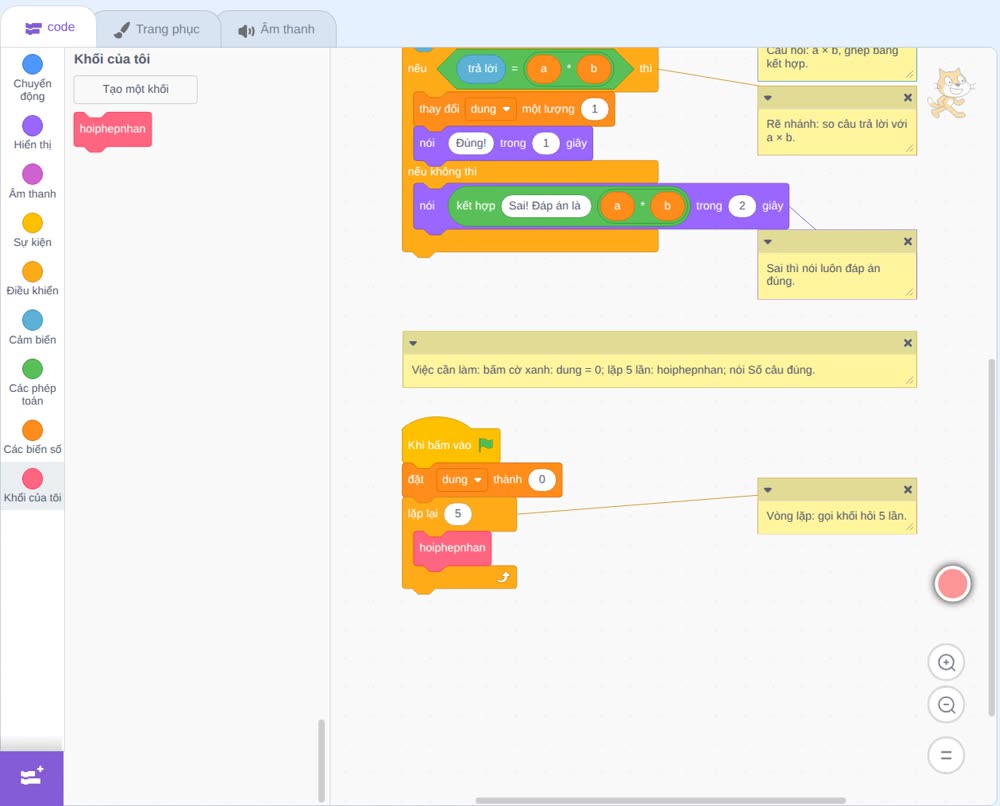Select the Các phép toán category
Screen dimensions: 1000x806
(32, 383)
